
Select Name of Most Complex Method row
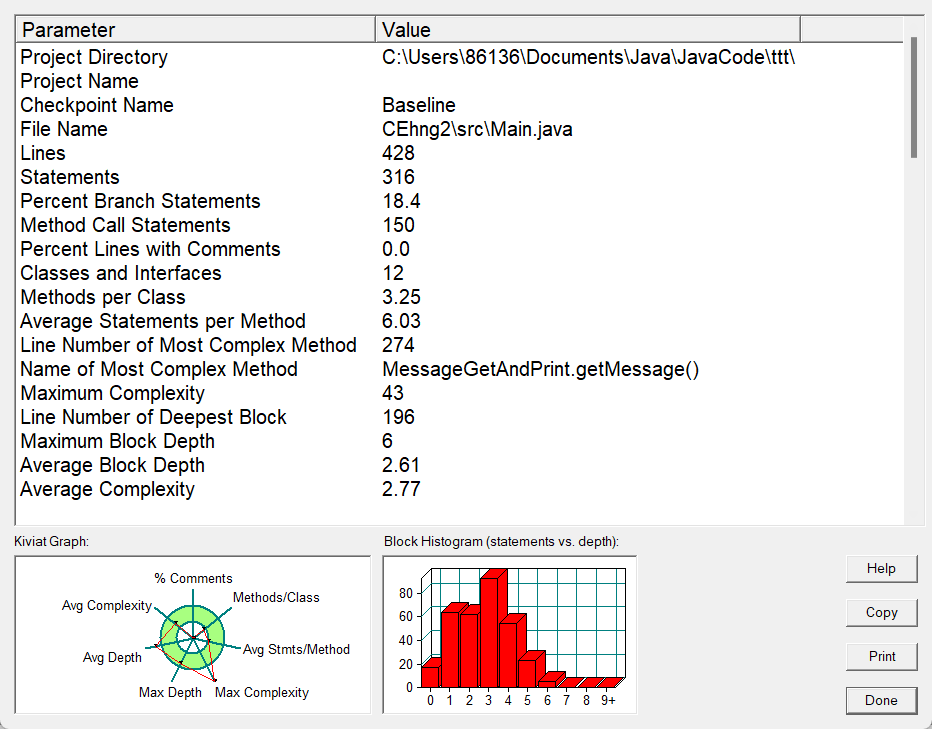coord(159,369)
